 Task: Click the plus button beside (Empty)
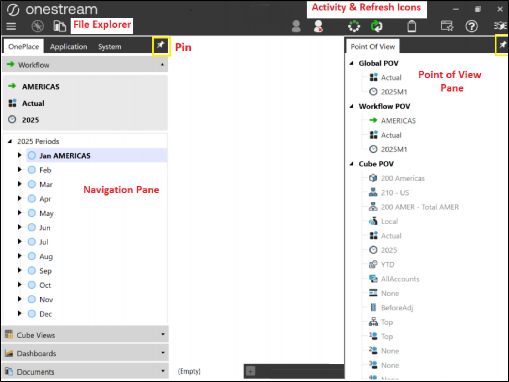[x=250, y=371]
